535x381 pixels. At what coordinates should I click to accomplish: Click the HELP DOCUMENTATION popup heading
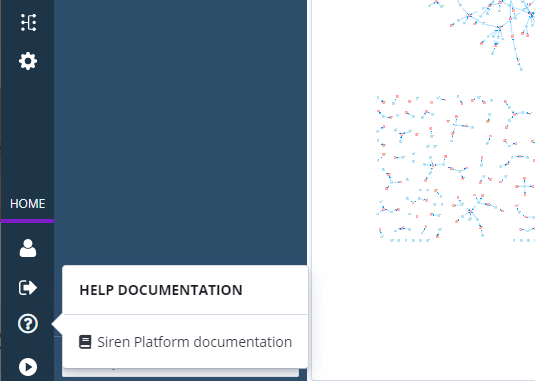point(161,290)
